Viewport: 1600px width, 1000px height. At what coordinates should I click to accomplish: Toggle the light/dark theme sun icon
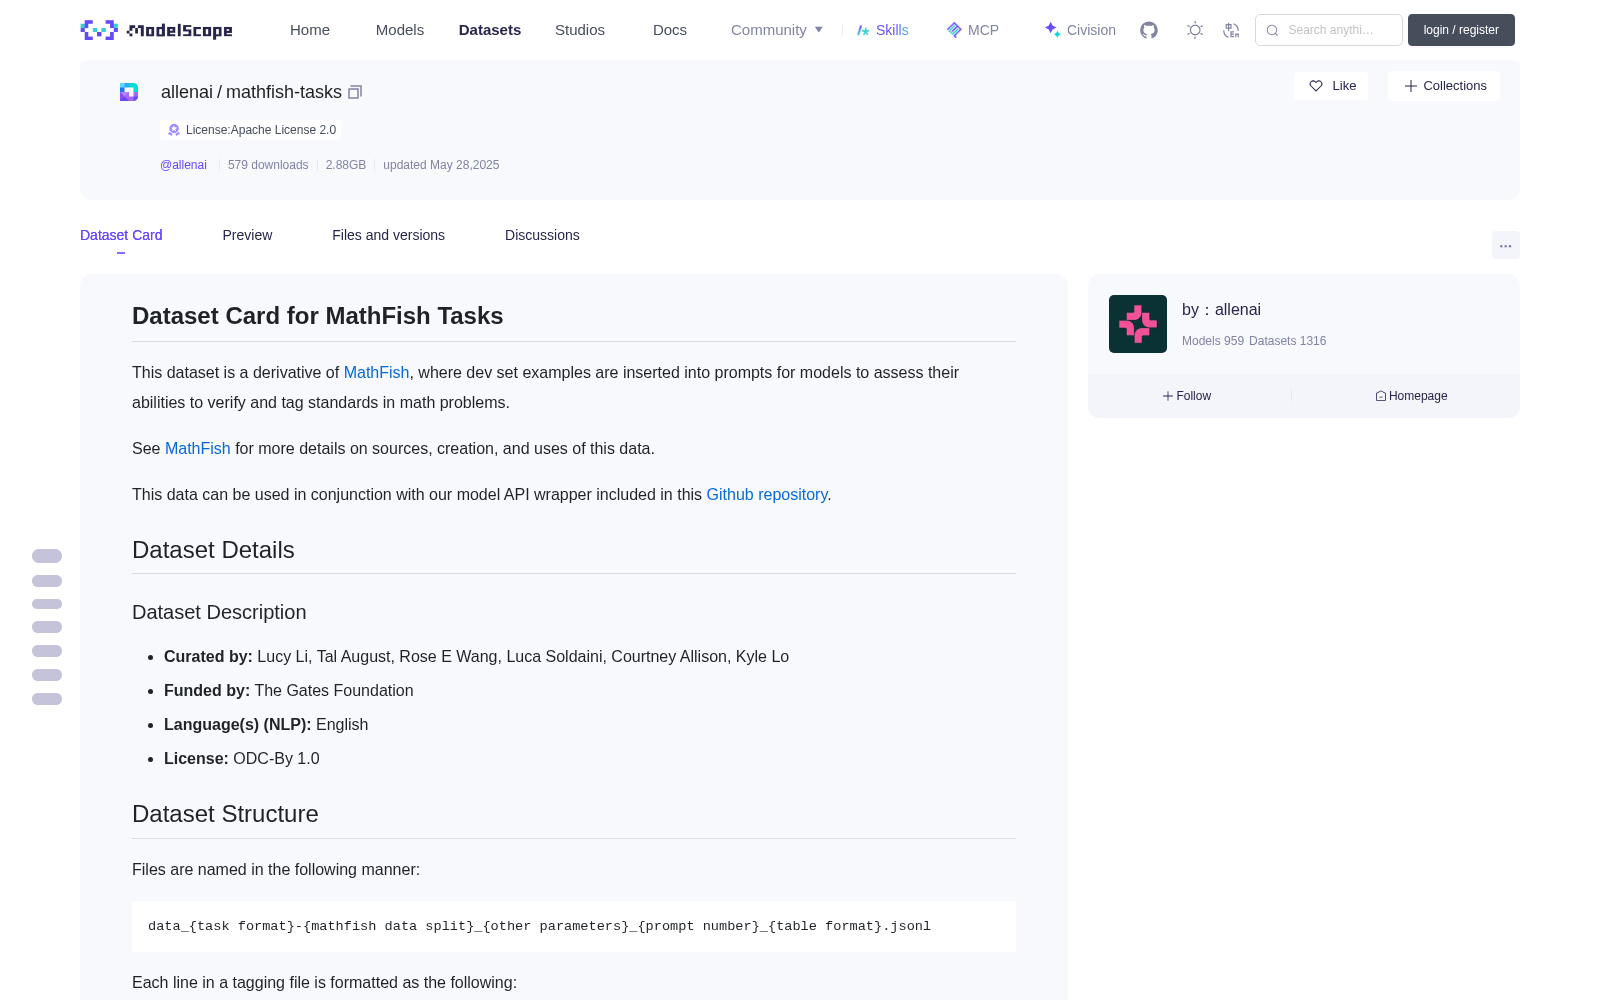(x=1195, y=30)
